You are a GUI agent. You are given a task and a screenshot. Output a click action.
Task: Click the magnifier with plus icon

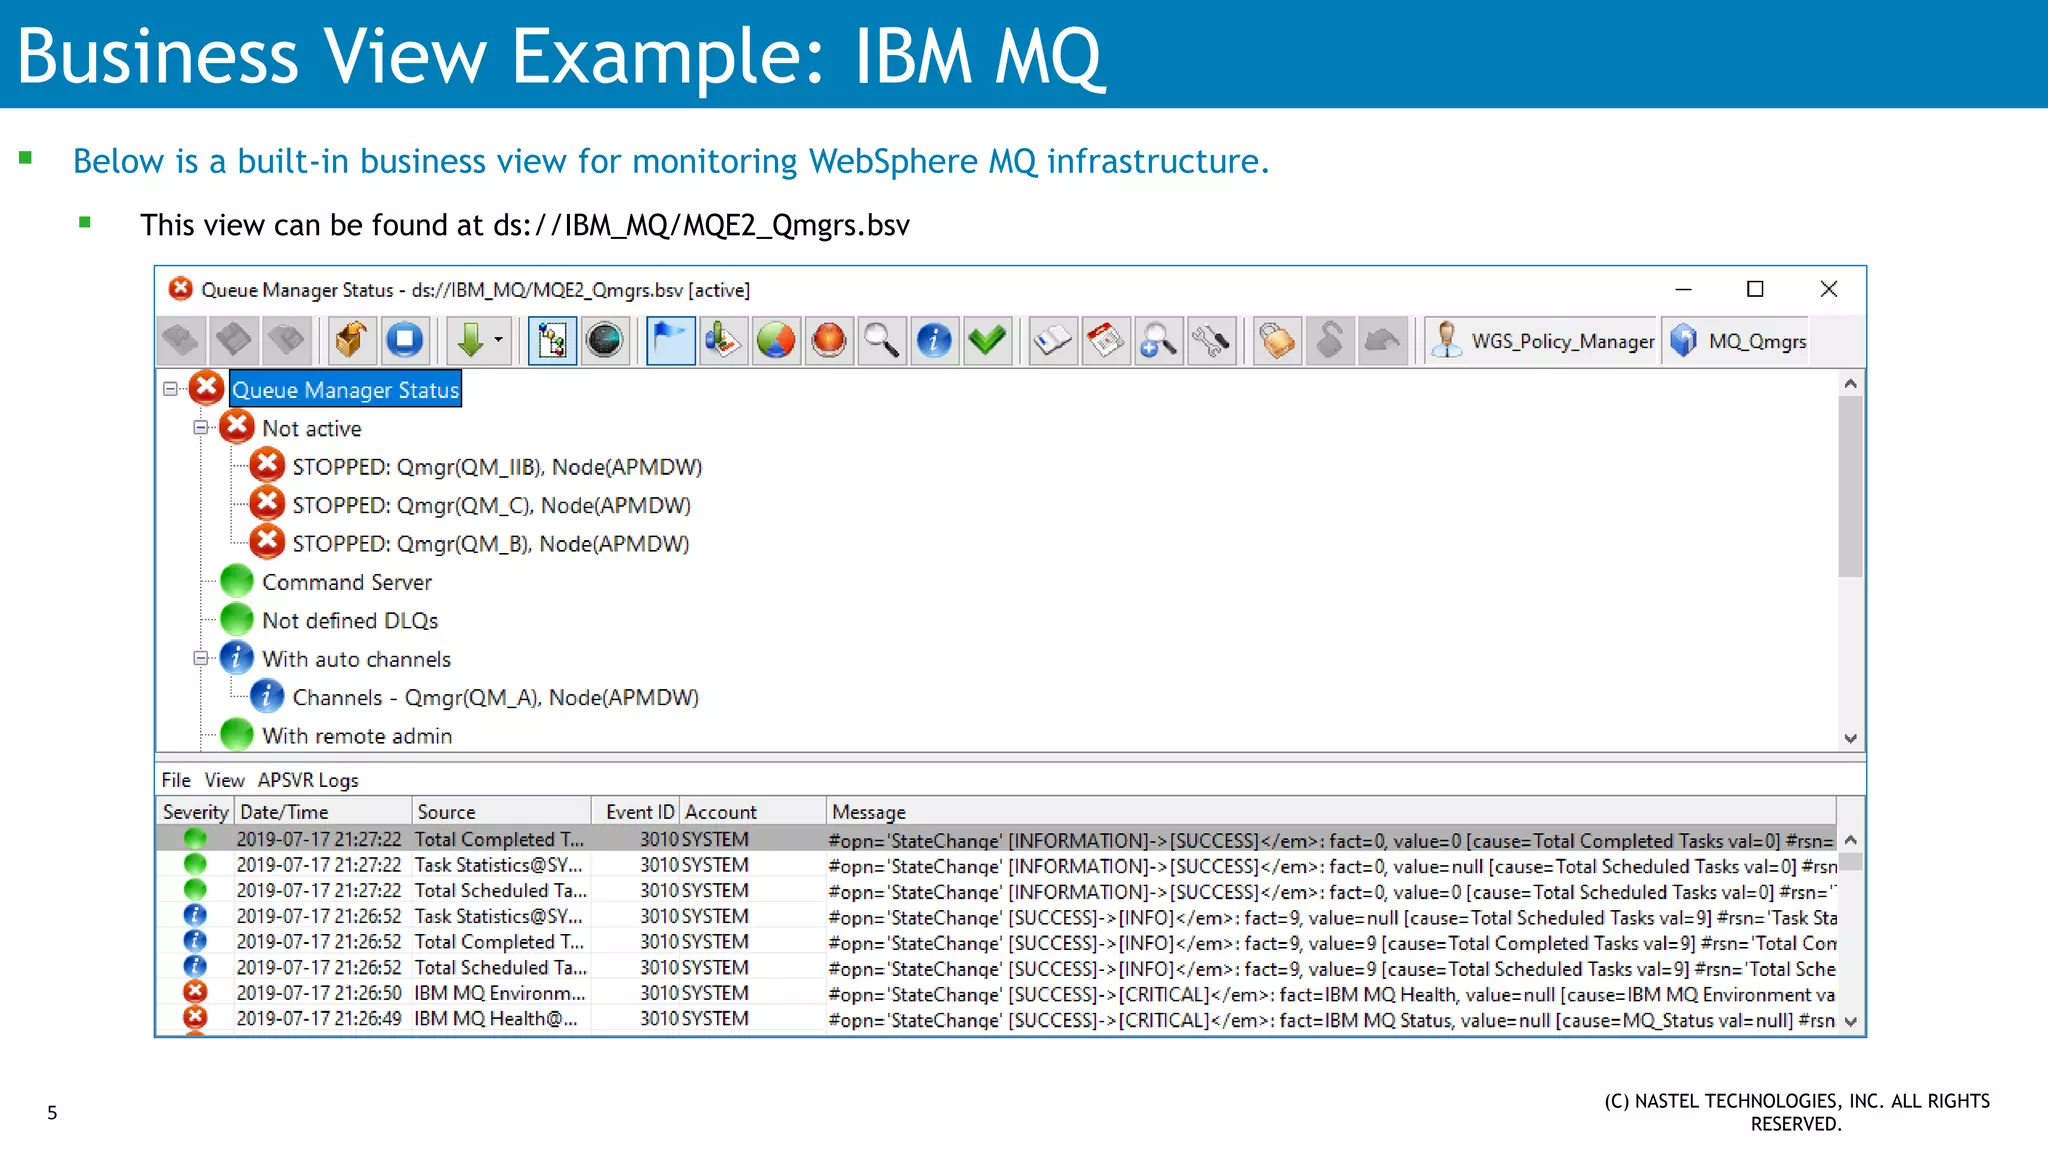[1158, 341]
